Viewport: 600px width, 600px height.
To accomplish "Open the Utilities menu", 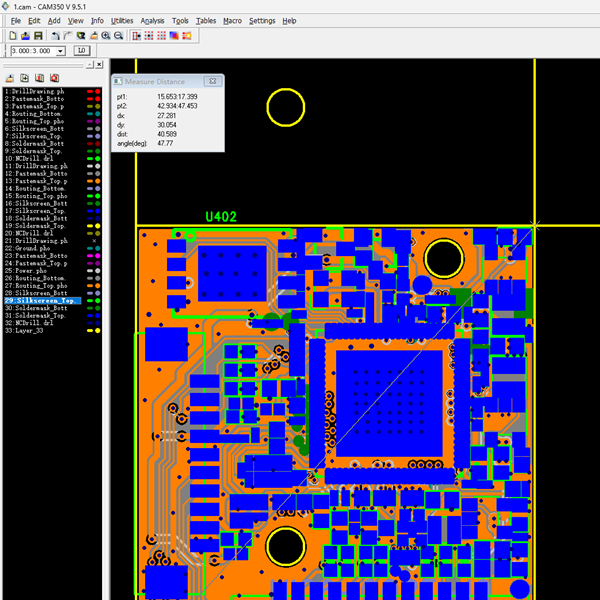I will tap(122, 20).
